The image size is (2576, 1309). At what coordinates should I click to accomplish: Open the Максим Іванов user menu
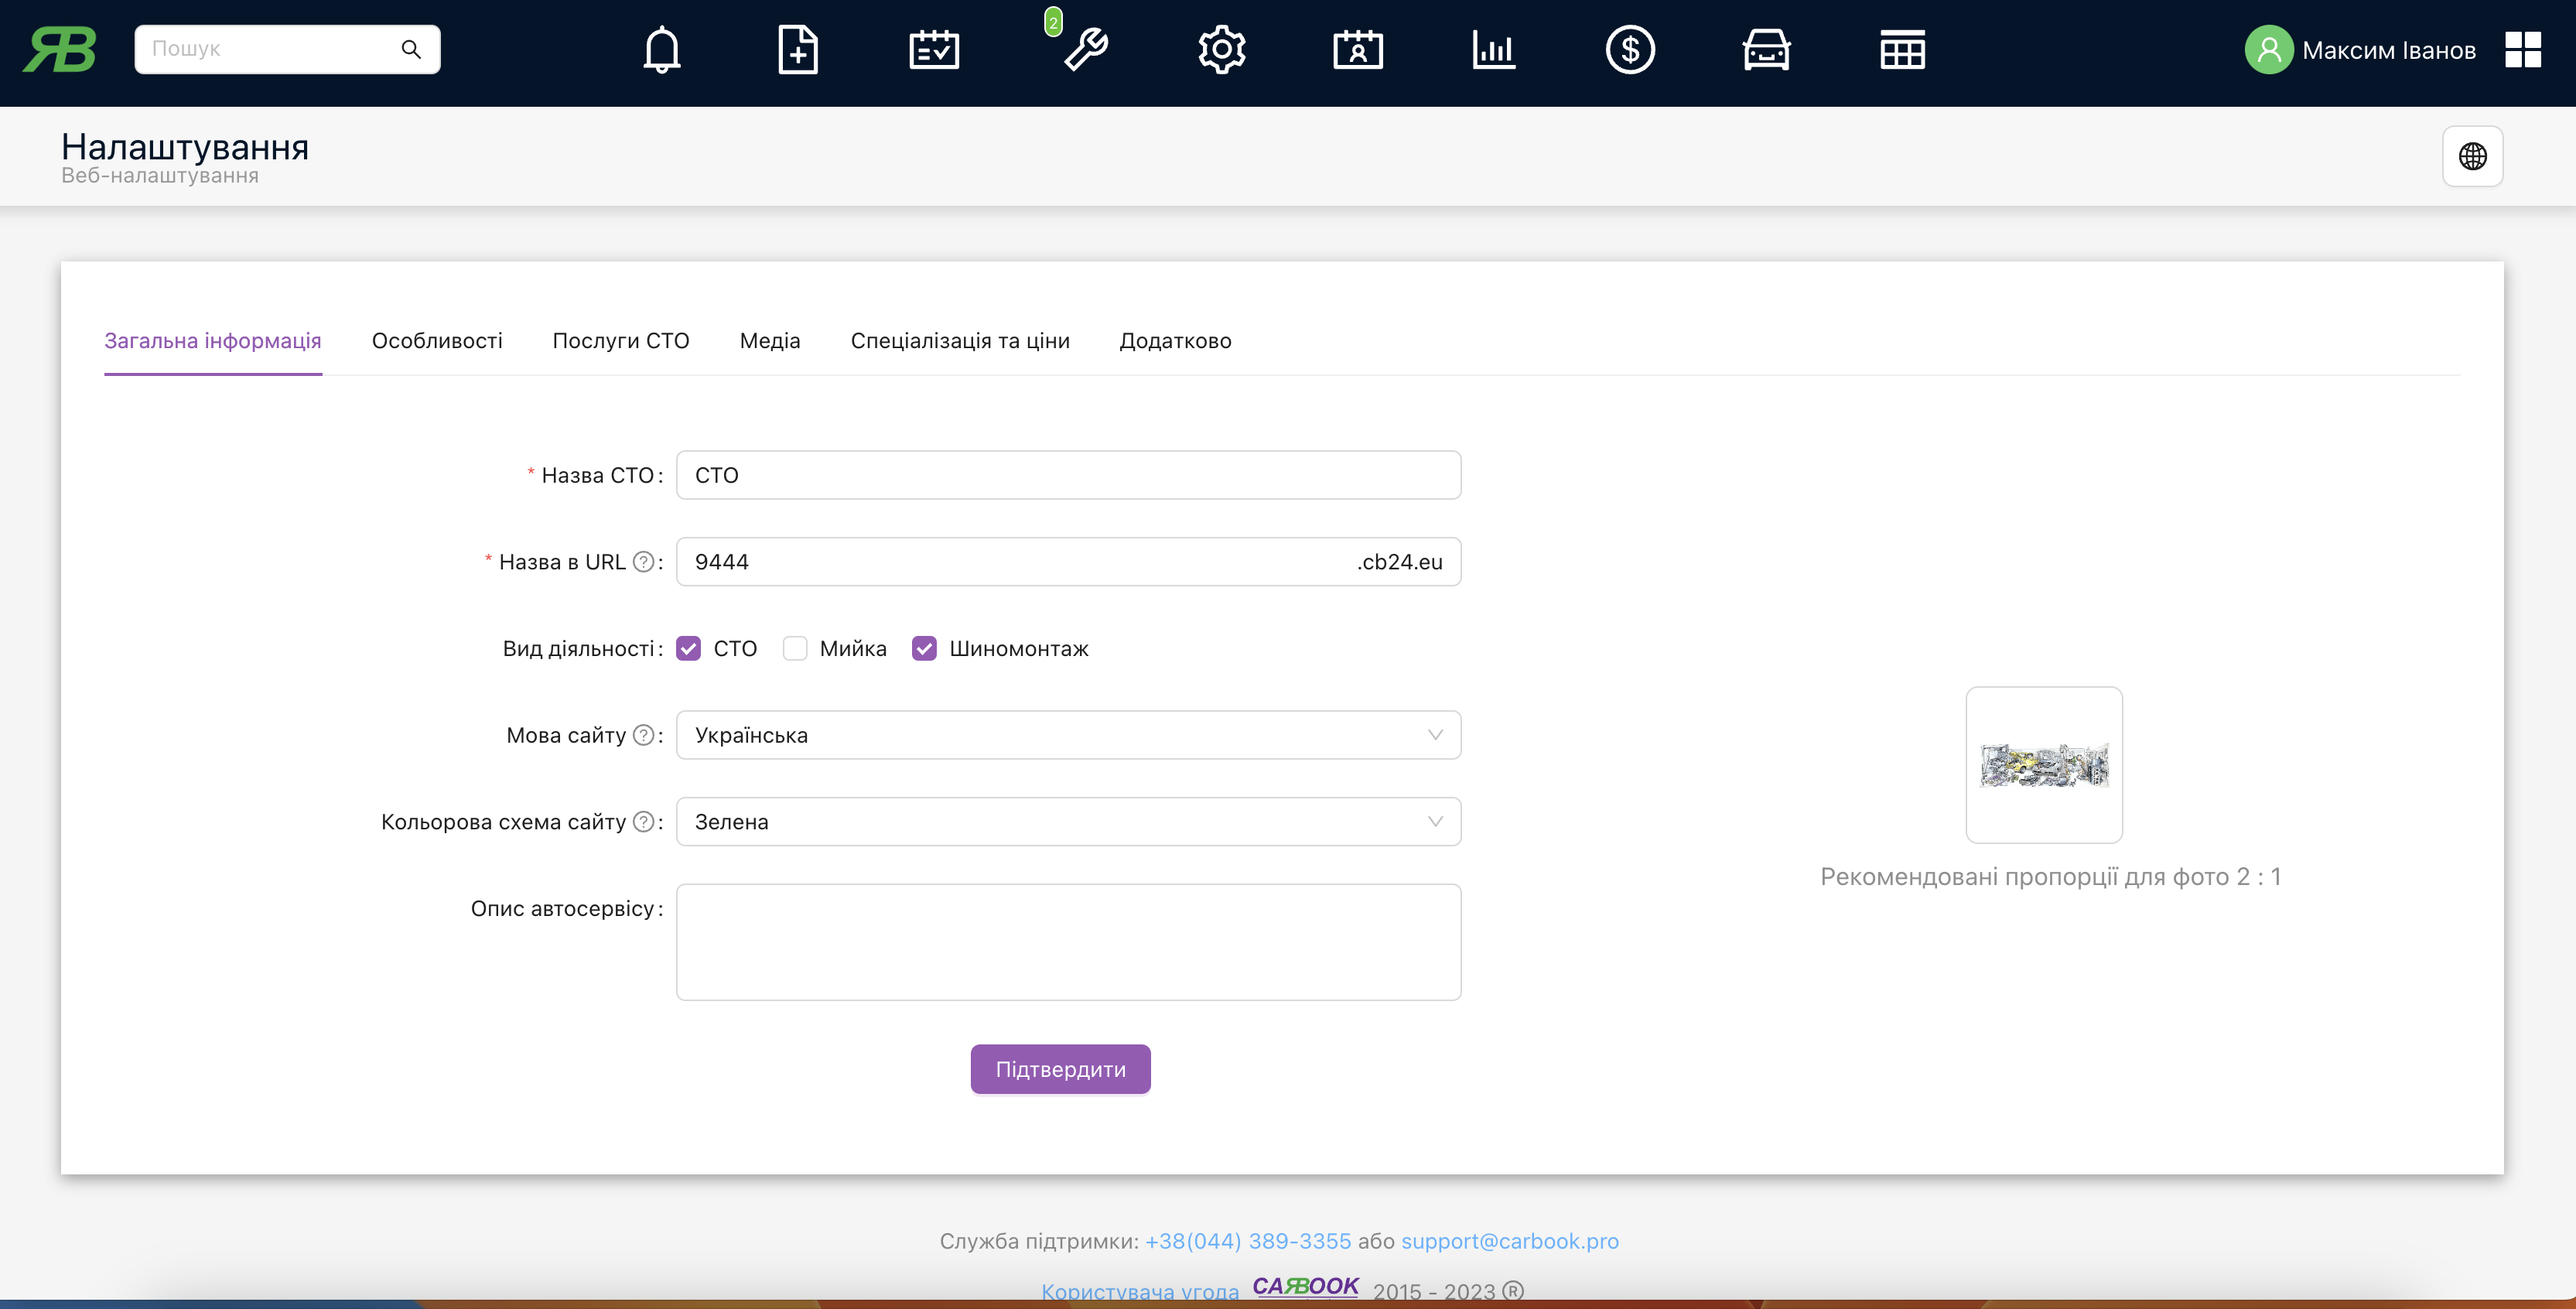(x=2387, y=50)
